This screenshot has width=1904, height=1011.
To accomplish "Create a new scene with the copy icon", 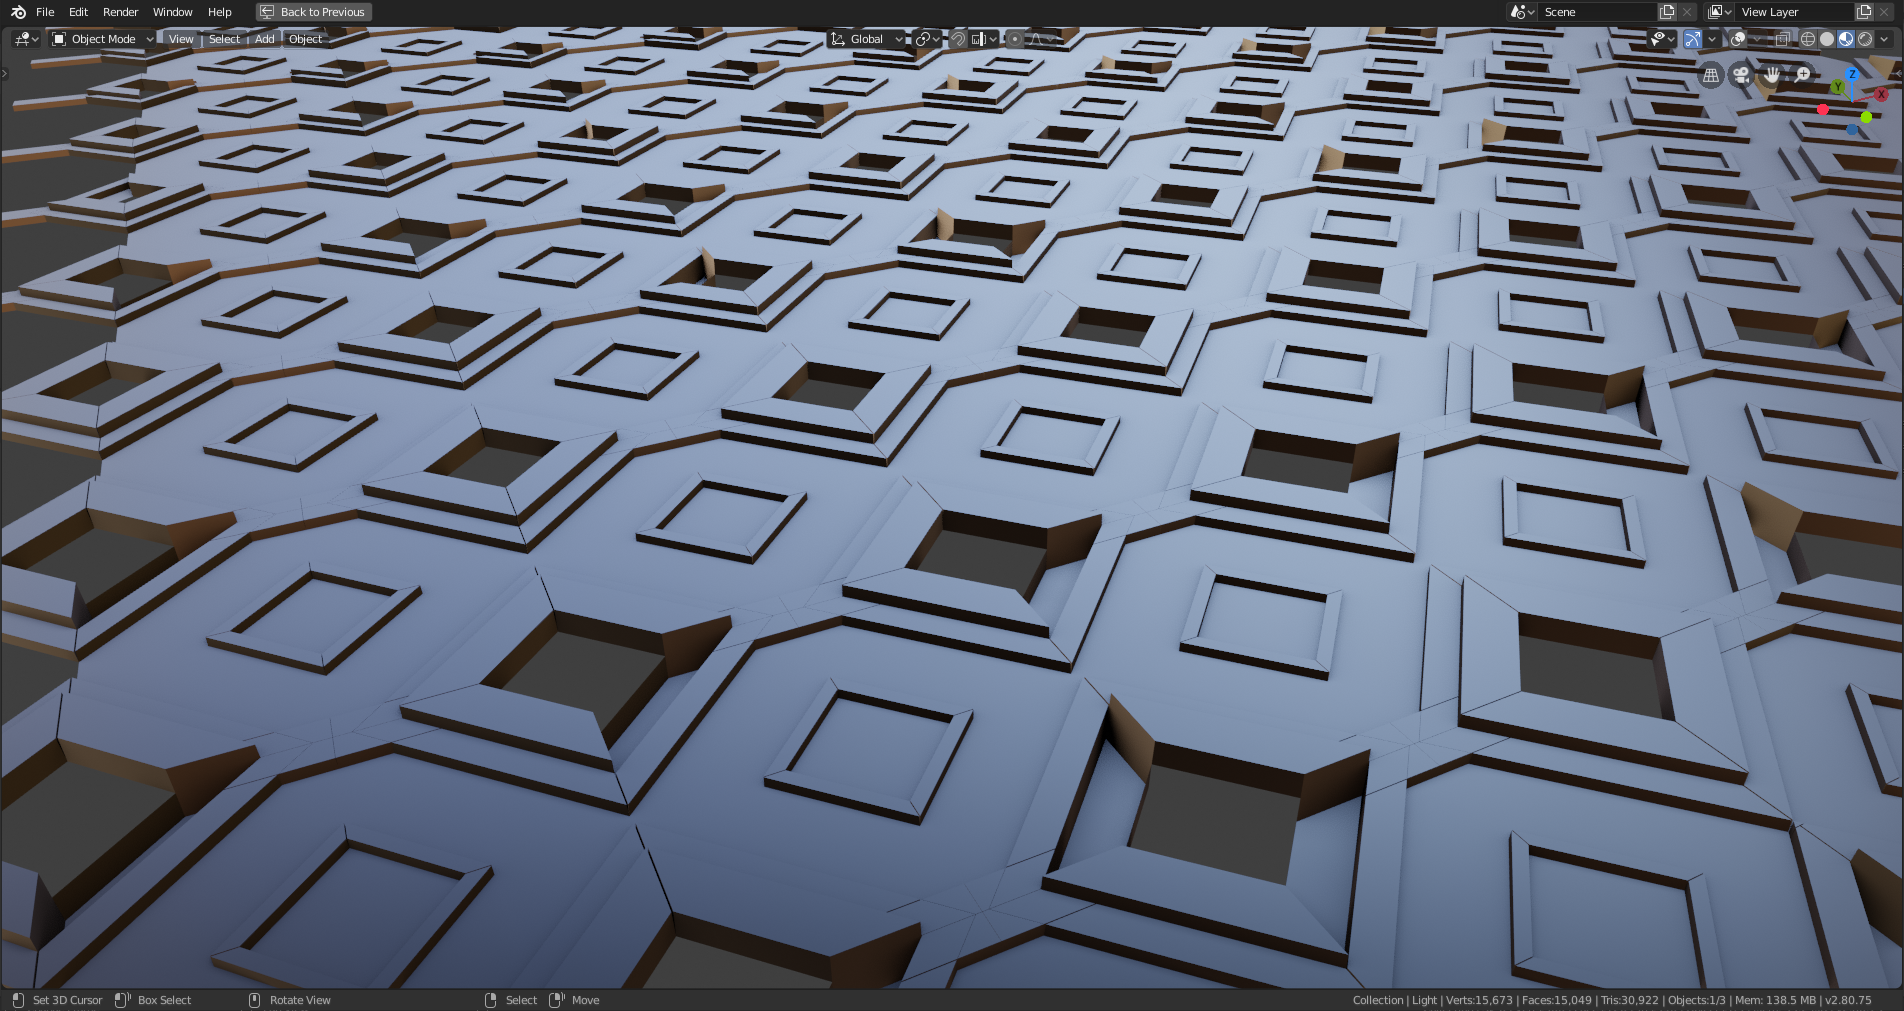I will [1667, 12].
